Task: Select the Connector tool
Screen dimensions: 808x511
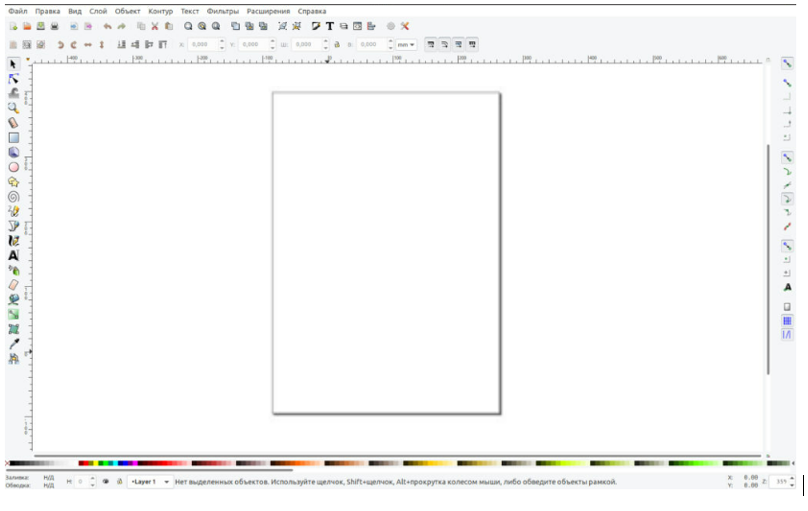Action: click(x=13, y=359)
